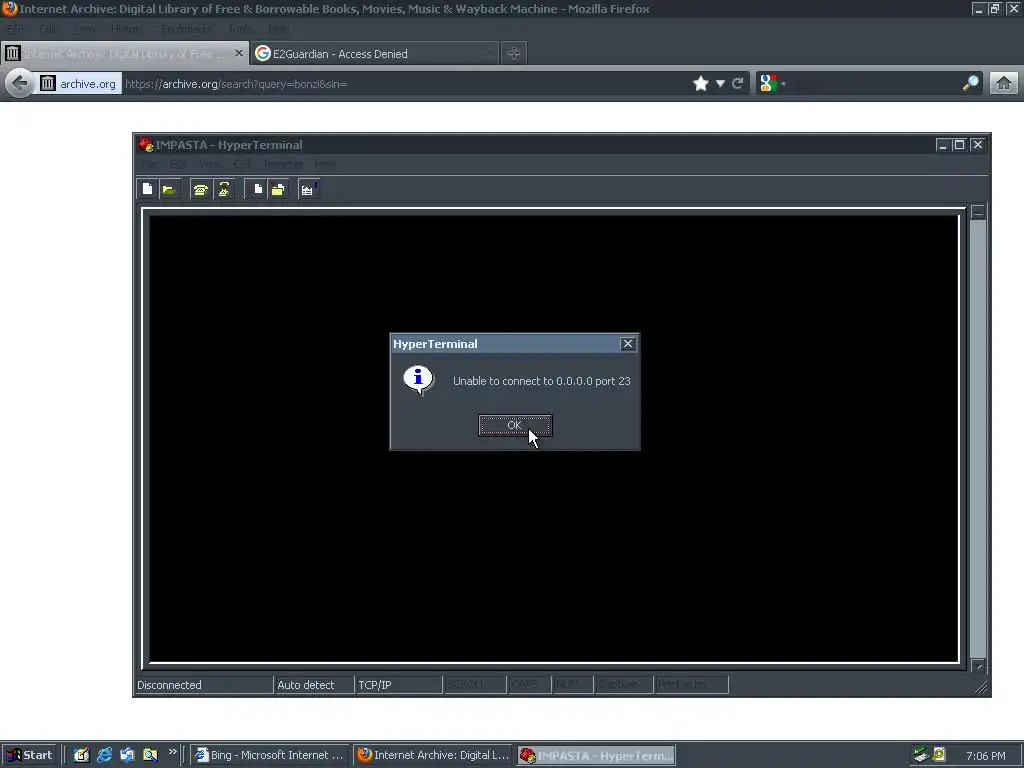The width and height of the screenshot is (1024, 768).
Task: Switch to E2Guardian - Access Denied tab
Action: coord(374,54)
